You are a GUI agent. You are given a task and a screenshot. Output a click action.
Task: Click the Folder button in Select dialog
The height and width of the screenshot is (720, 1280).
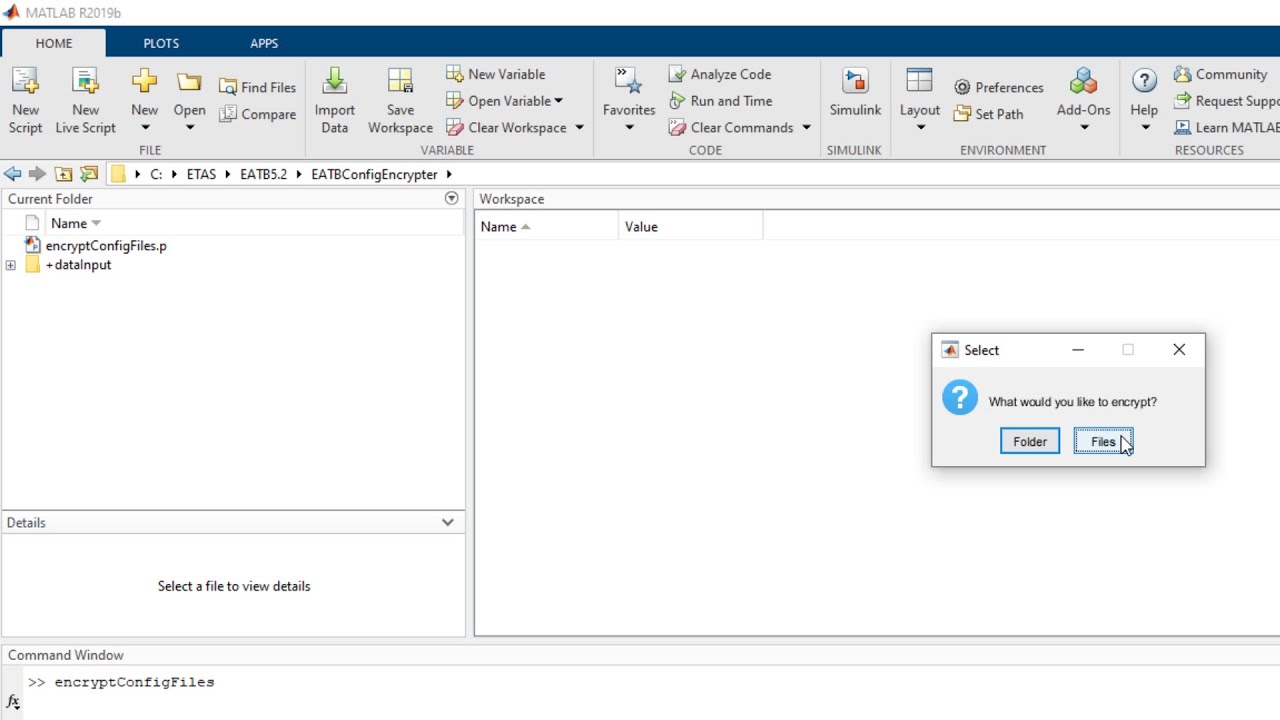1030,441
